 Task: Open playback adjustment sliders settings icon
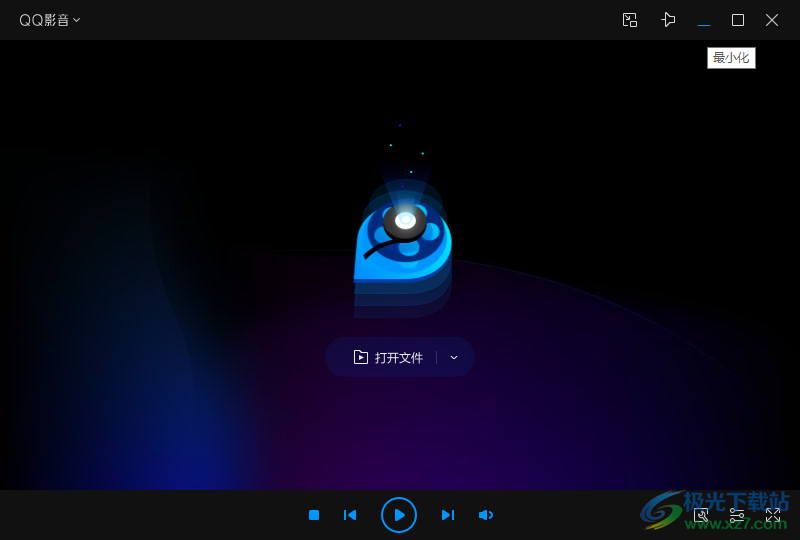[x=737, y=515]
